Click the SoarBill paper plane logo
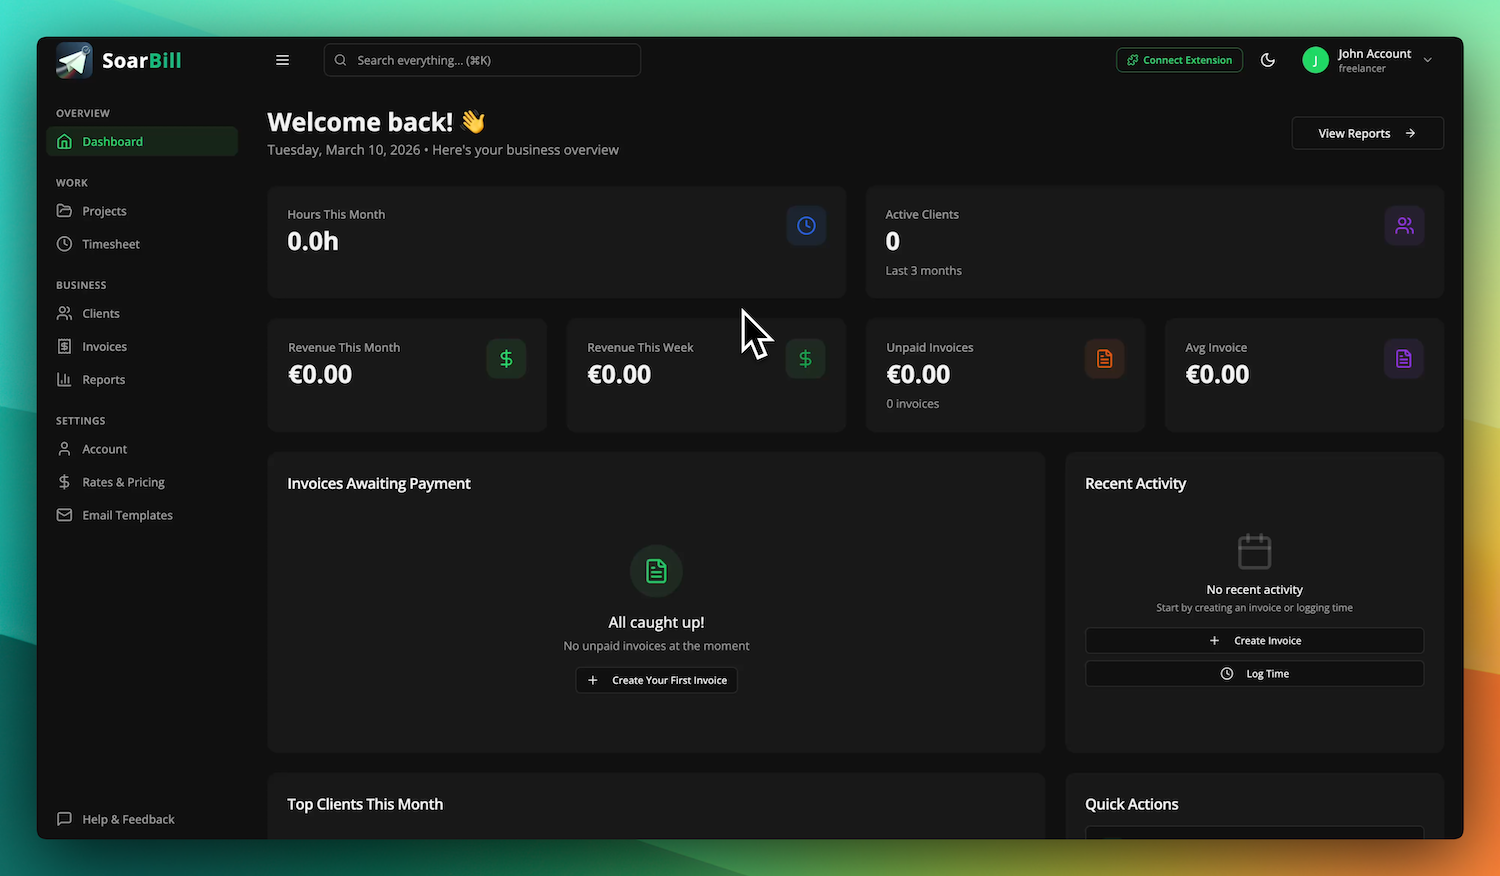This screenshot has height=876, width=1500. tap(73, 60)
